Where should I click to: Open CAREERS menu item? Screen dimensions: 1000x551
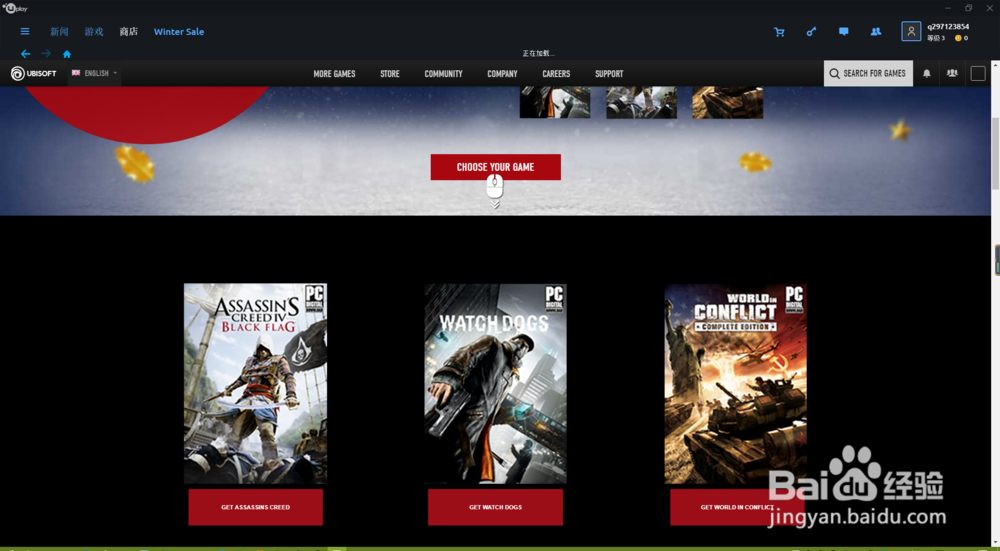(556, 74)
